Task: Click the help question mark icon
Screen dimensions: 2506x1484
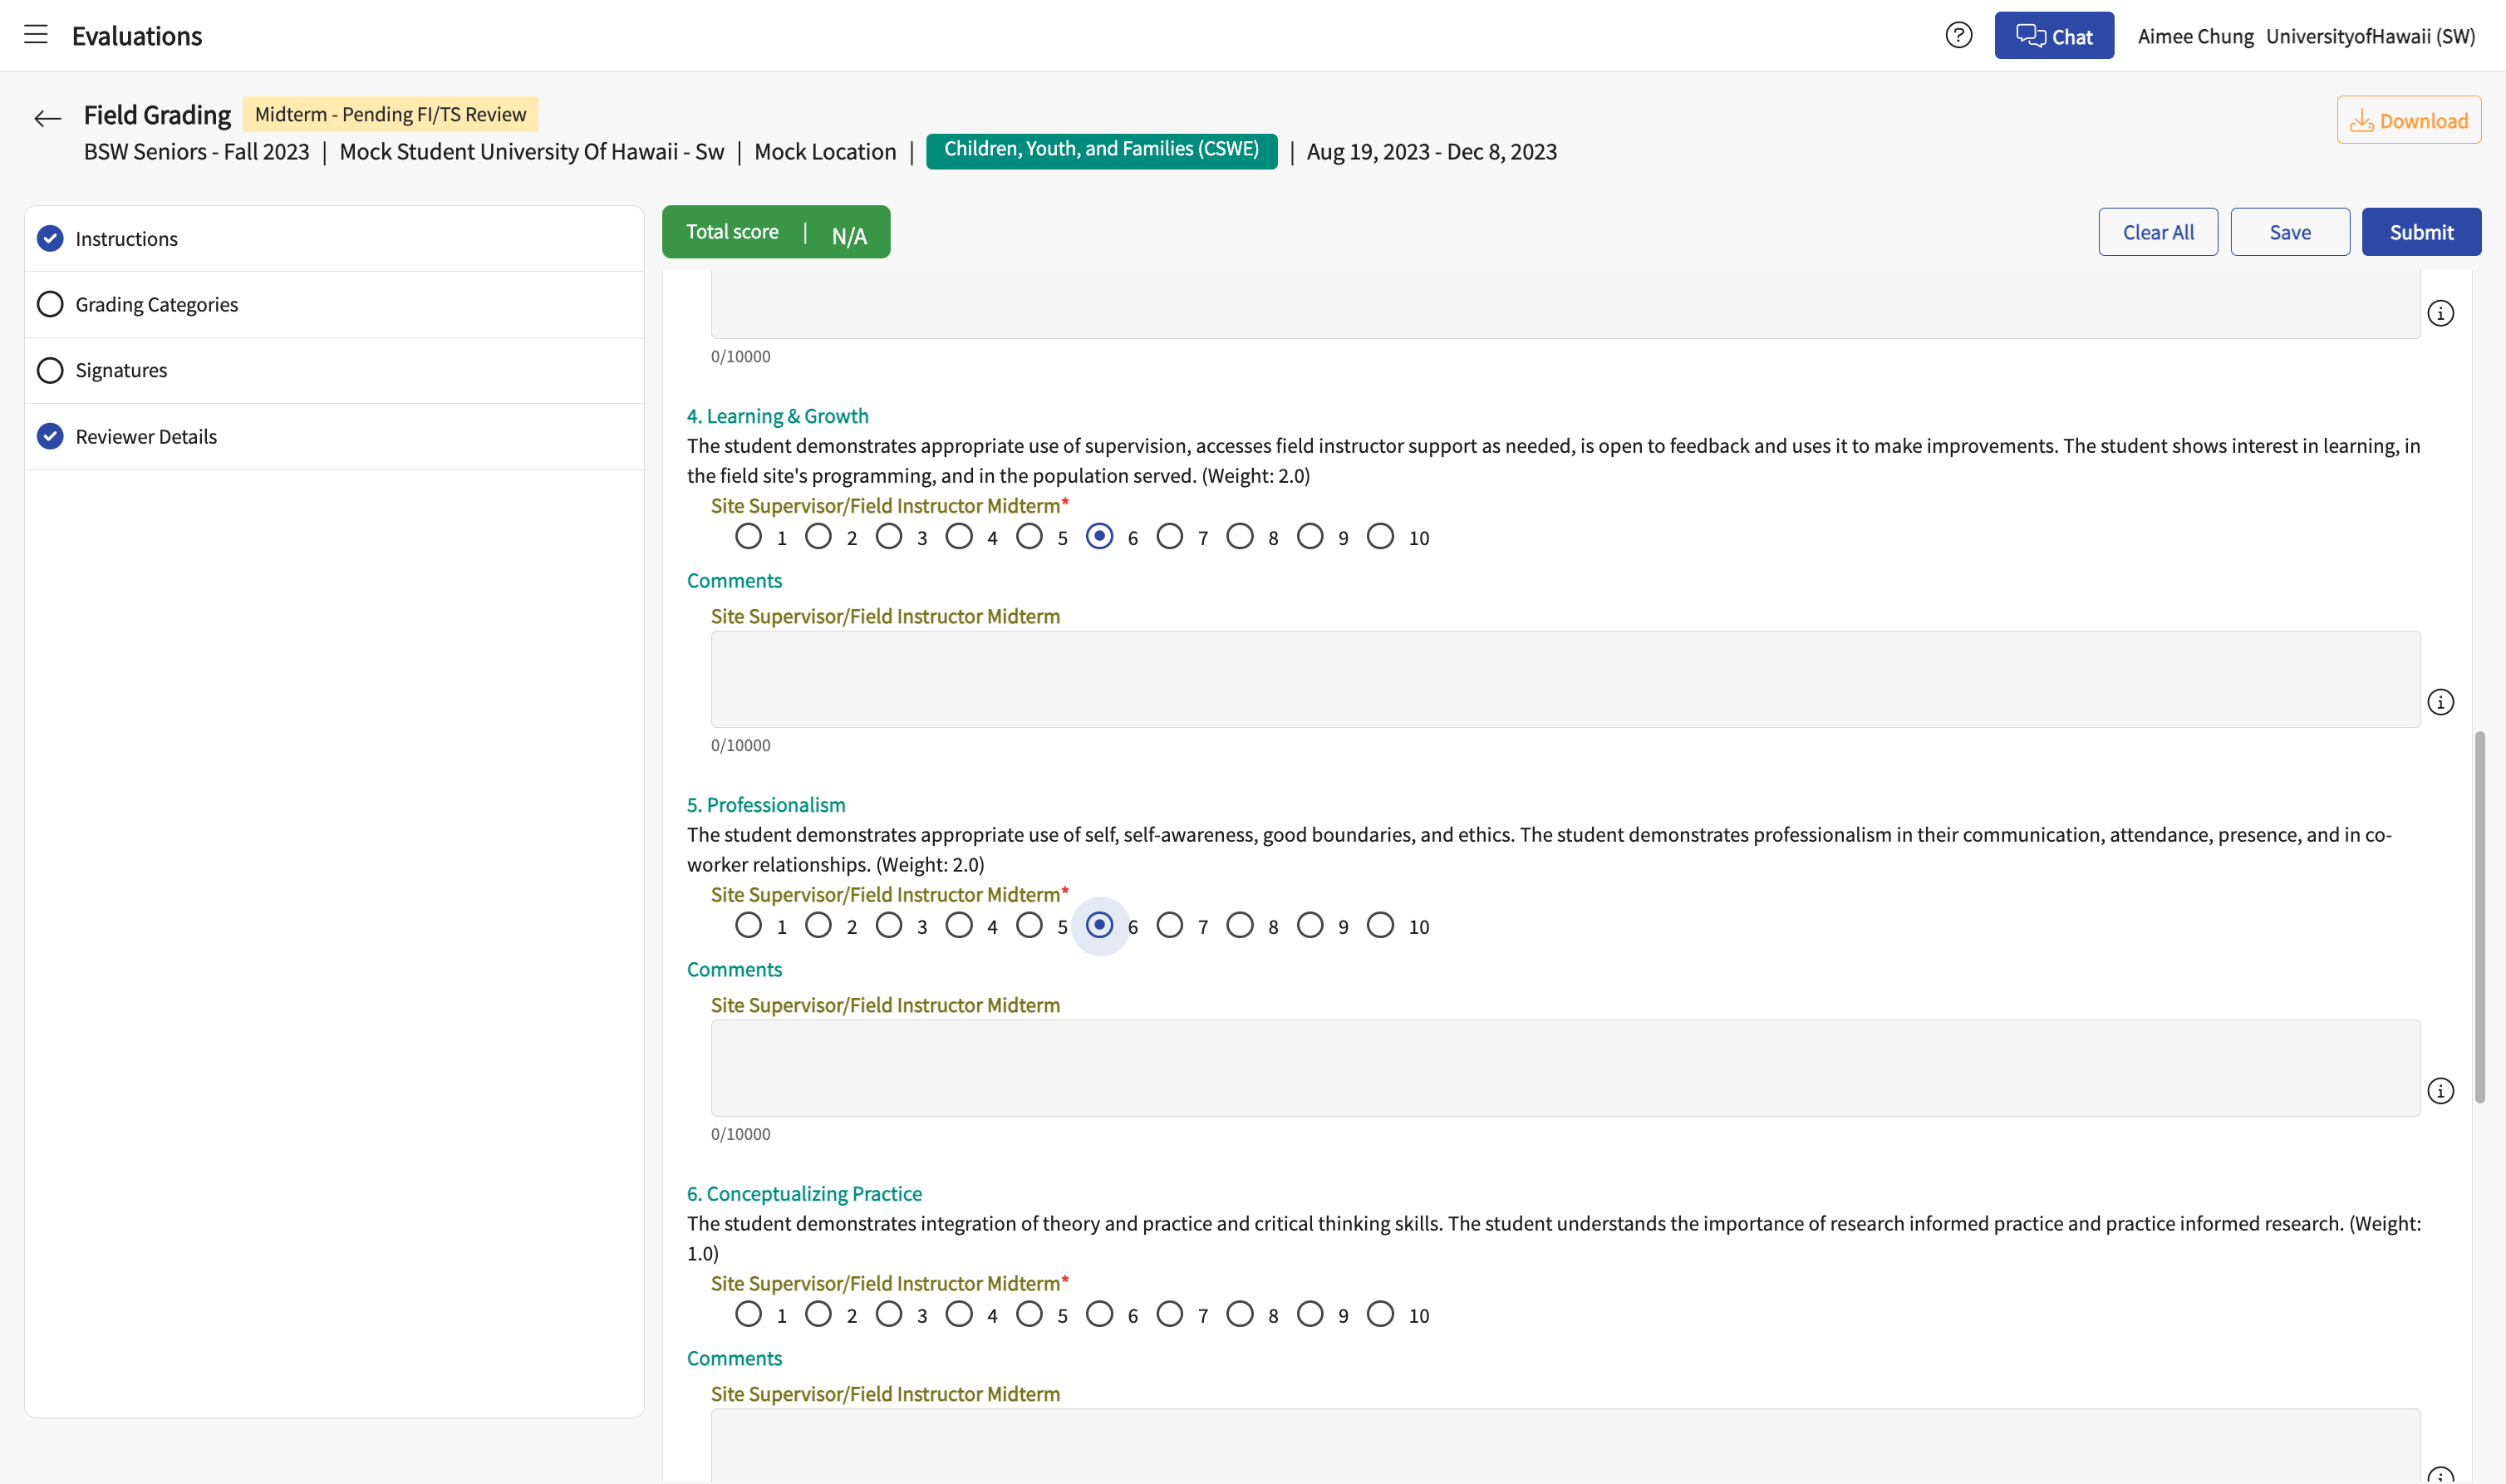Action: [1958, 36]
